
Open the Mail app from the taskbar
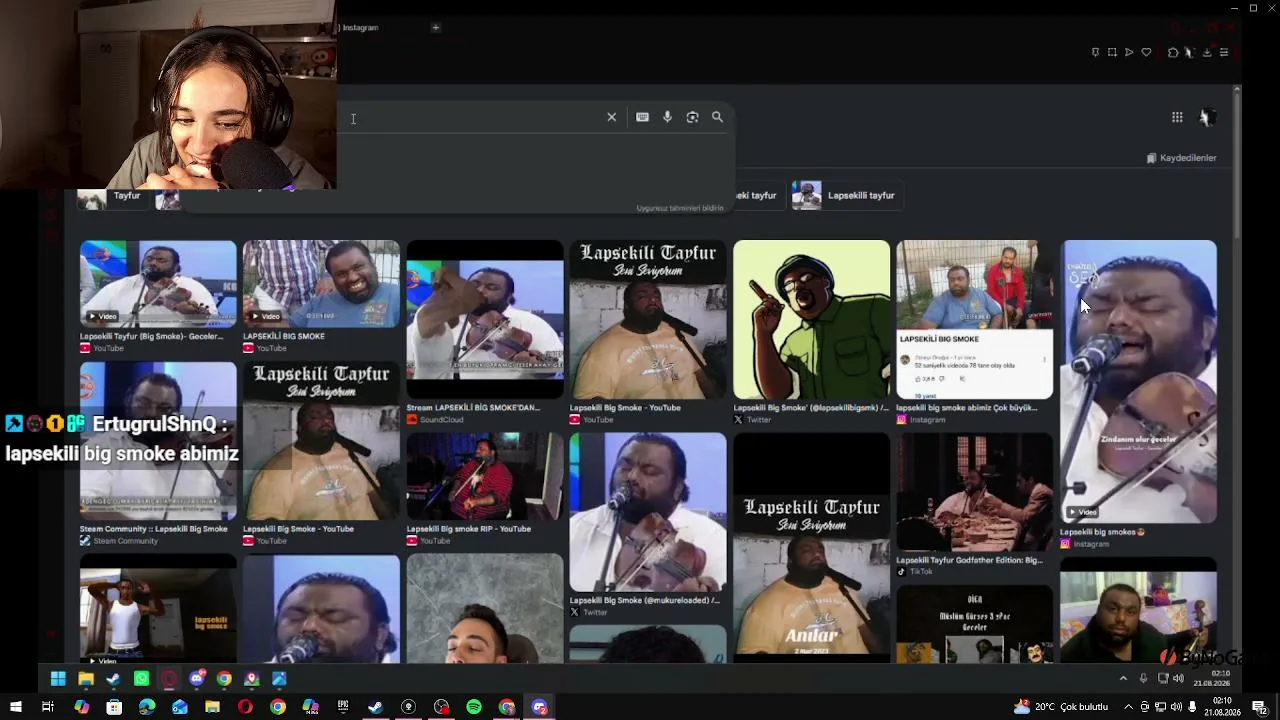[180, 707]
